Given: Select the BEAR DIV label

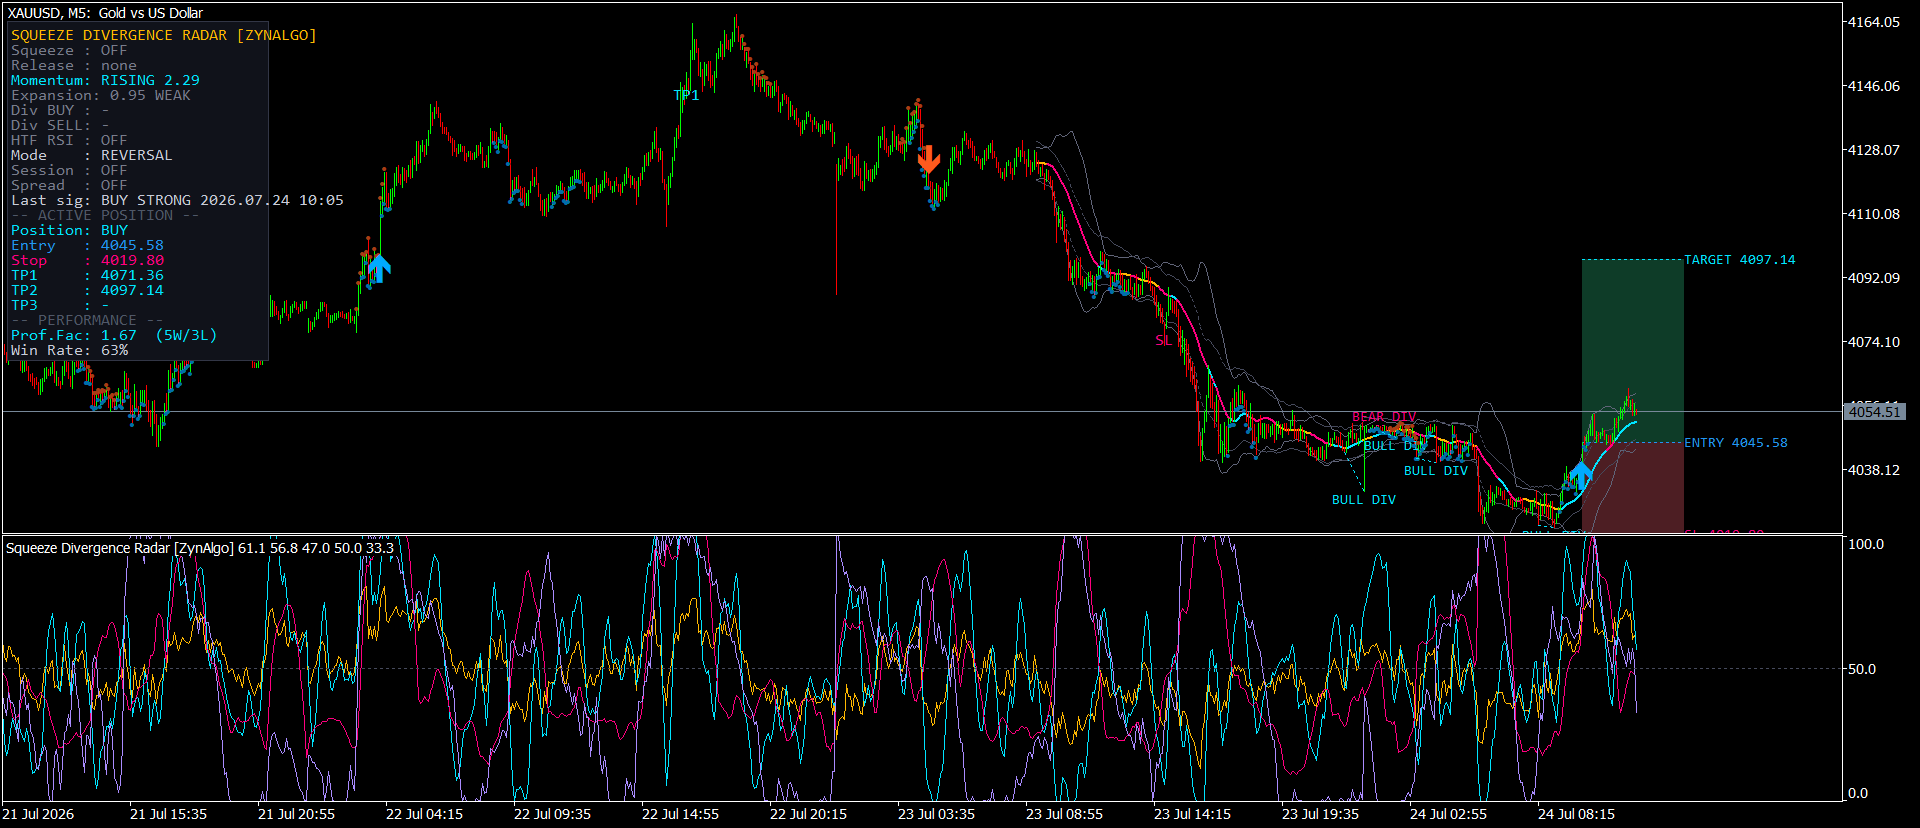Looking at the screenshot, I should [1384, 417].
